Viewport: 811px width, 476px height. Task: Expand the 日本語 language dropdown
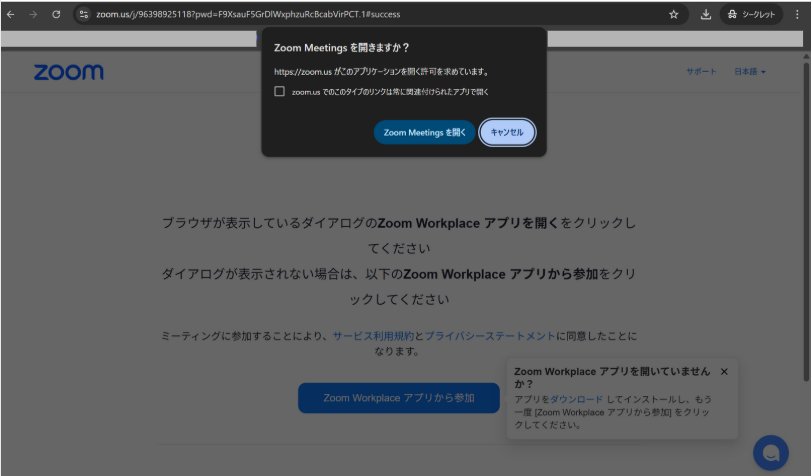pyautogui.click(x=750, y=72)
